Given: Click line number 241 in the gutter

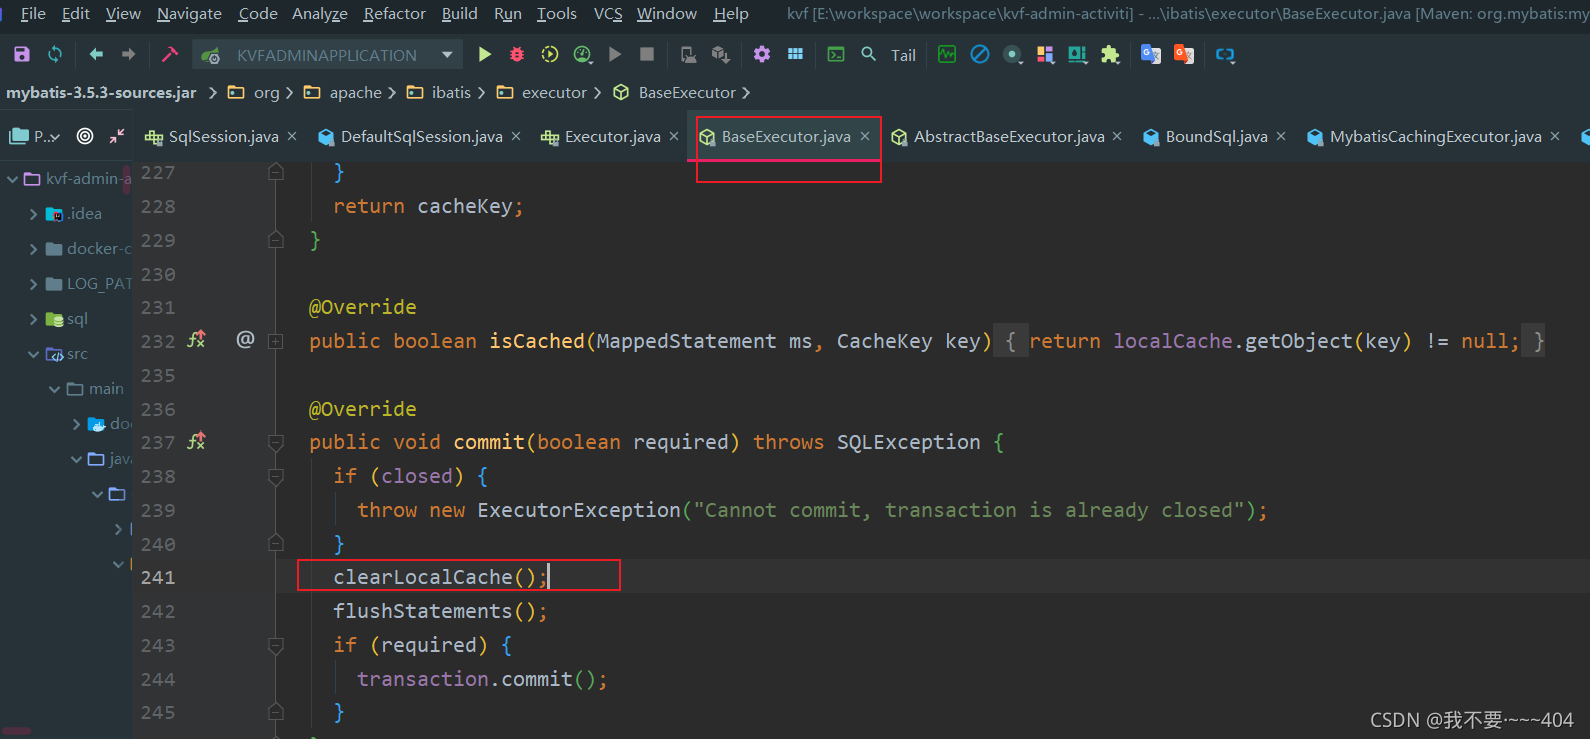Looking at the screenshot, I should pyautogui.click(x=158, y=577).
